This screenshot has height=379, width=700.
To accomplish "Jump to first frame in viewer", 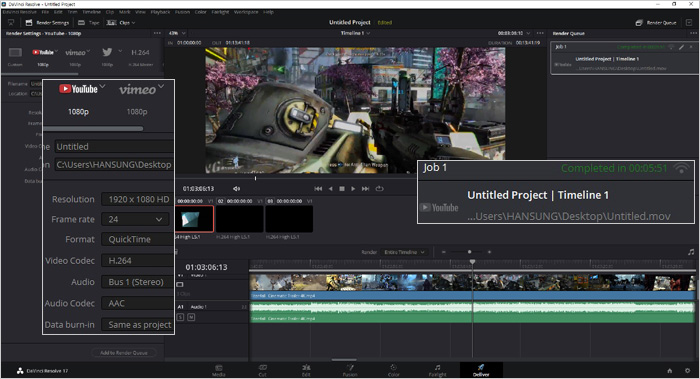I will pos(318,189).
